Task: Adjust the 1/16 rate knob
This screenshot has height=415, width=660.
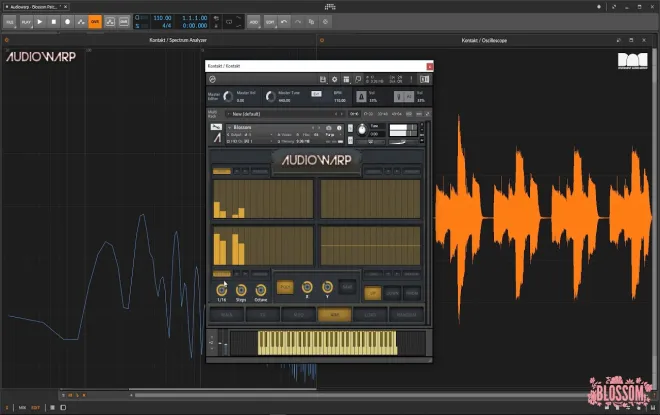Action: [221, 290]
